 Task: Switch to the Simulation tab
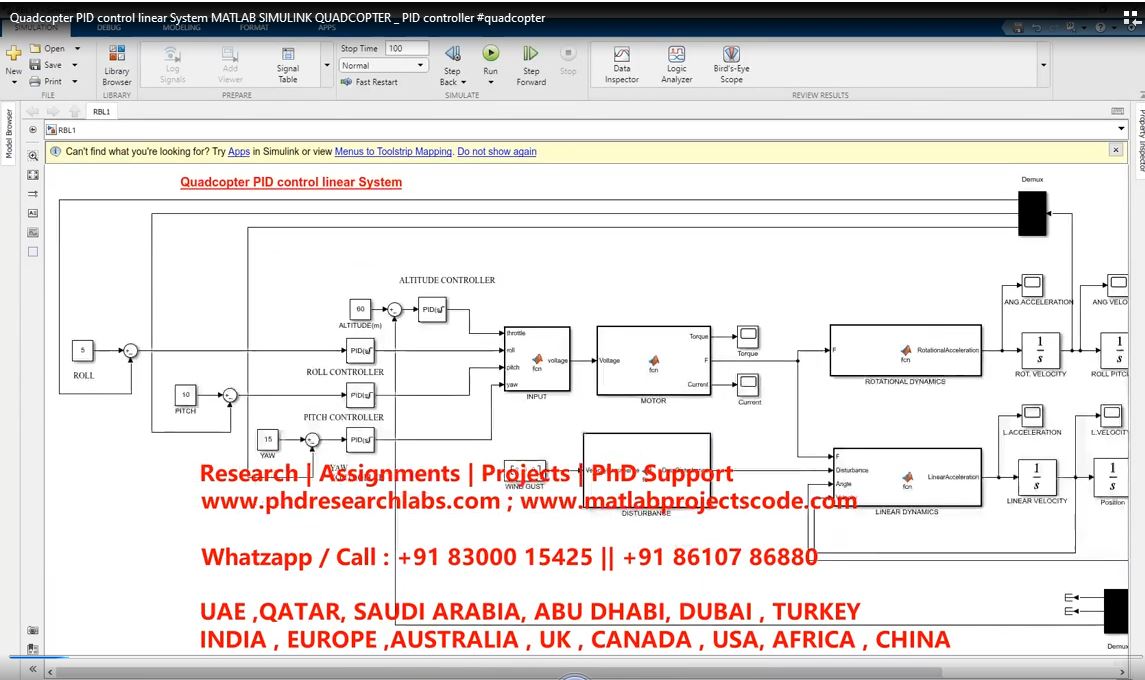click(x=35, y=28)
